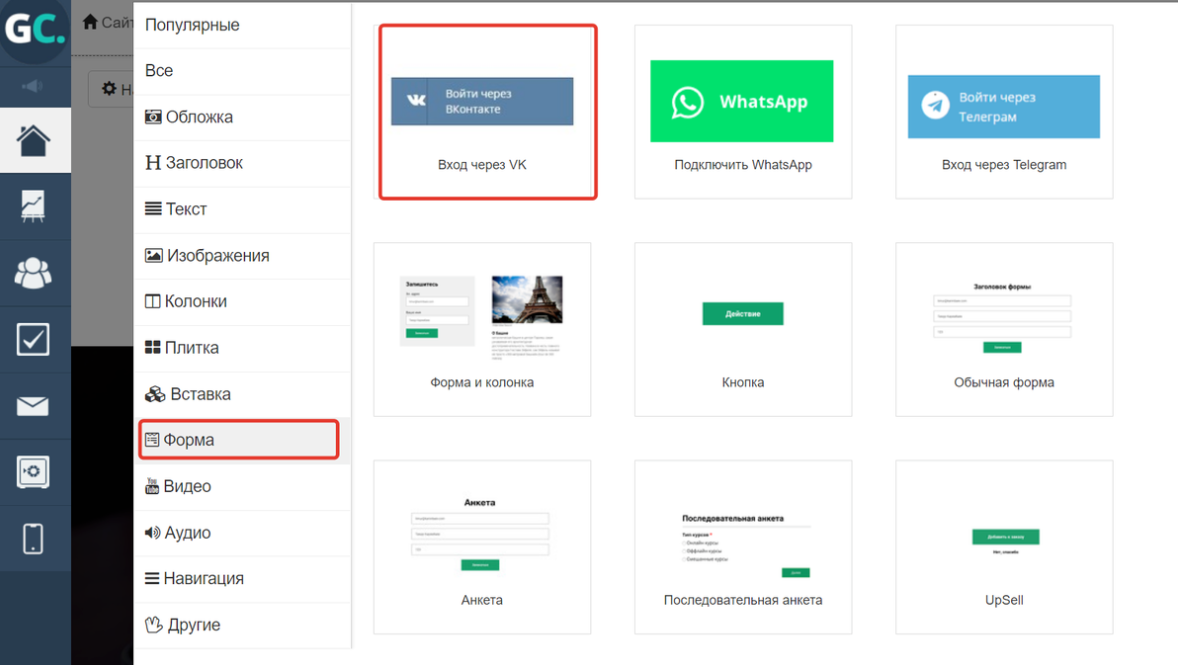This screenshot has height=665, width=1178.
Task: Choose the Вход через Telegram block
Action: pyautogui.click(x=1004, y=112)
